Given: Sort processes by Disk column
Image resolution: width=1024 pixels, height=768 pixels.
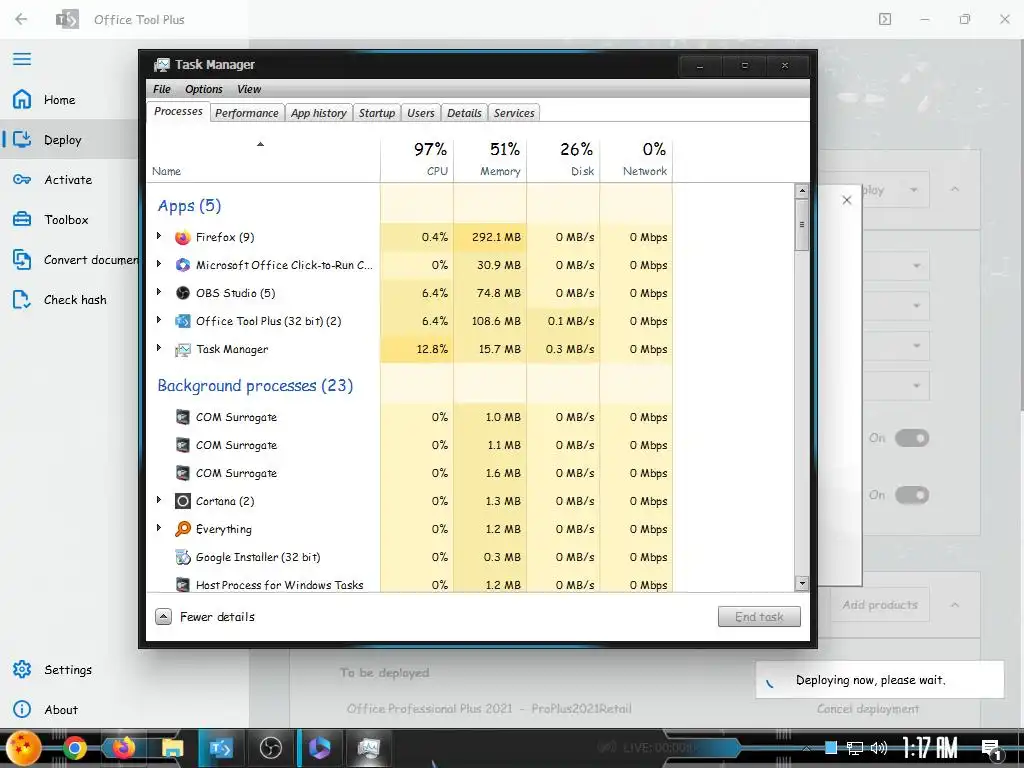Looking at the screenshot, I should 564,159.
